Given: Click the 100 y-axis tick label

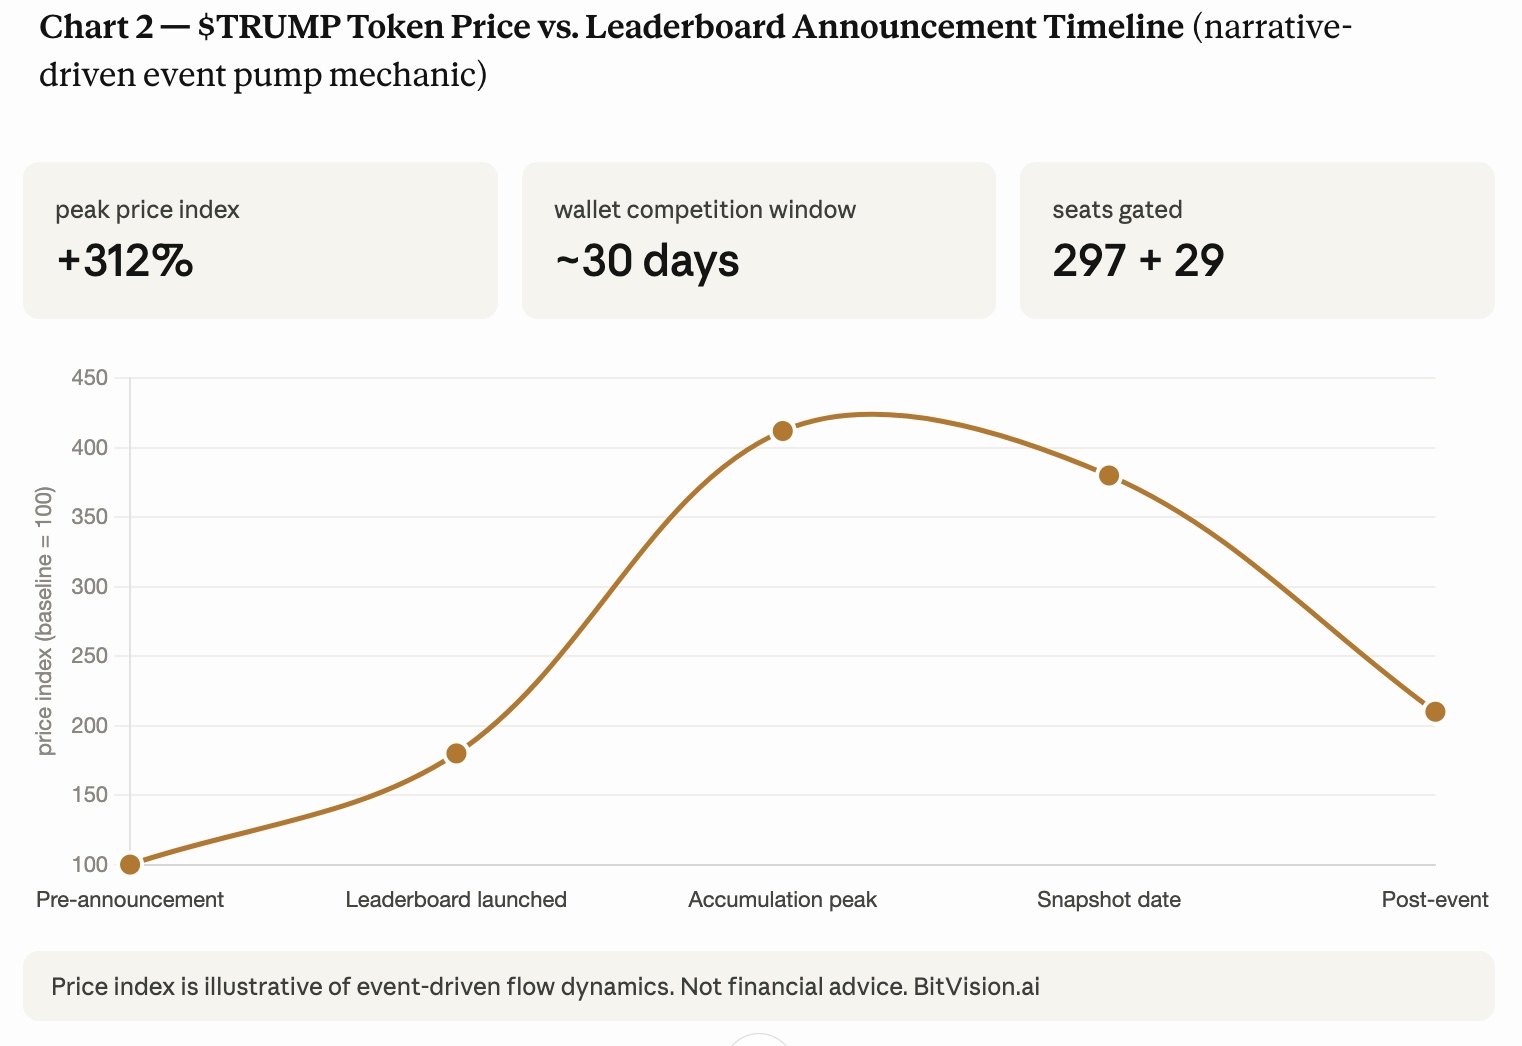Looking at the screenshot, I should pos(89,864).
